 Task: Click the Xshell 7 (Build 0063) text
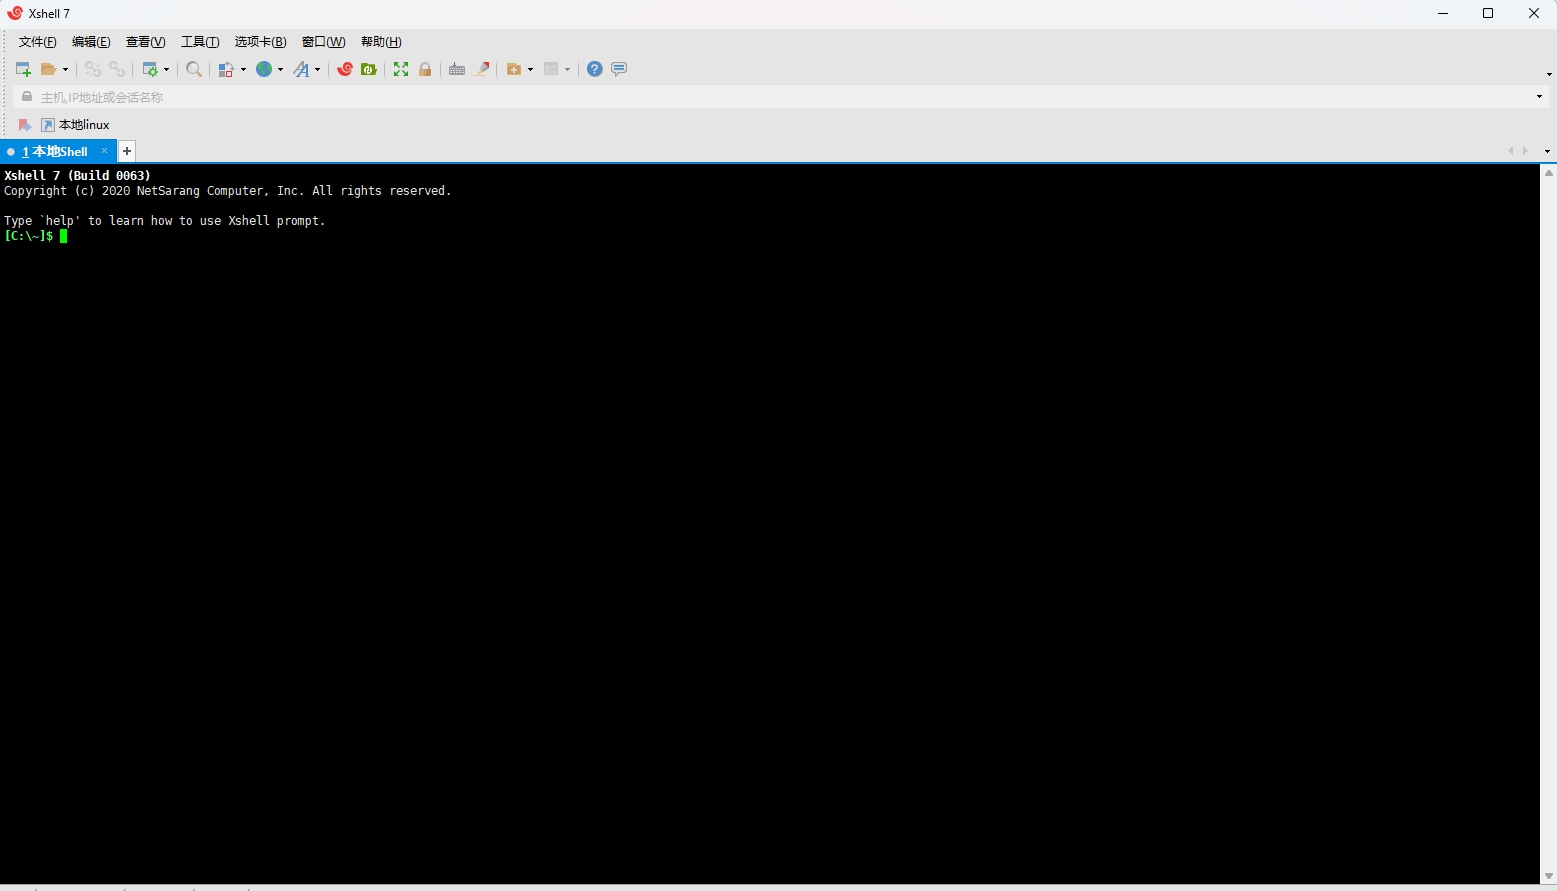(77, 175)
